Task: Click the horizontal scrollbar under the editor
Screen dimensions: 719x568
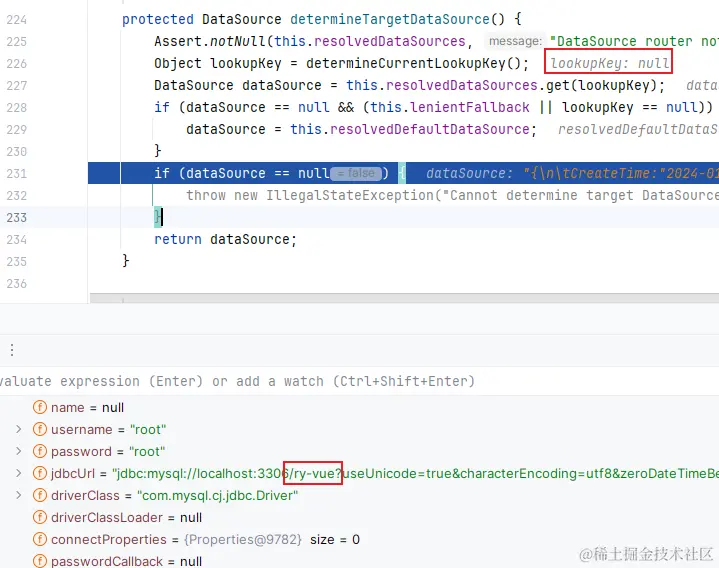Action: click(404, 298)
